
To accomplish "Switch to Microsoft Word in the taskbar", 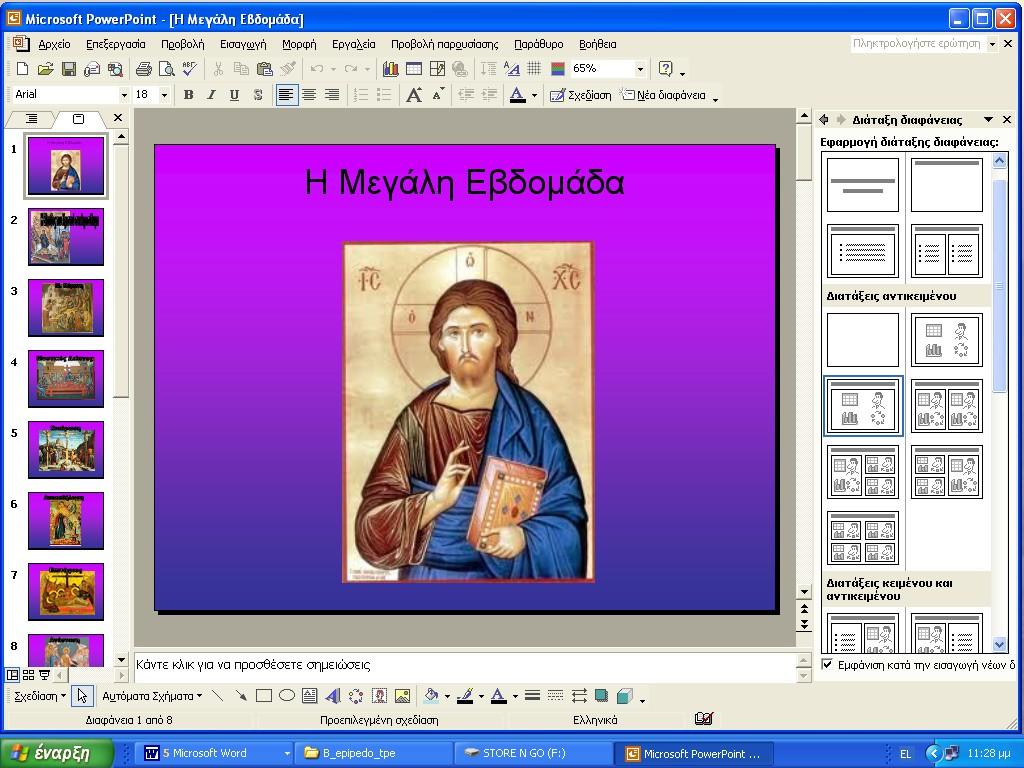I will 212,753.
